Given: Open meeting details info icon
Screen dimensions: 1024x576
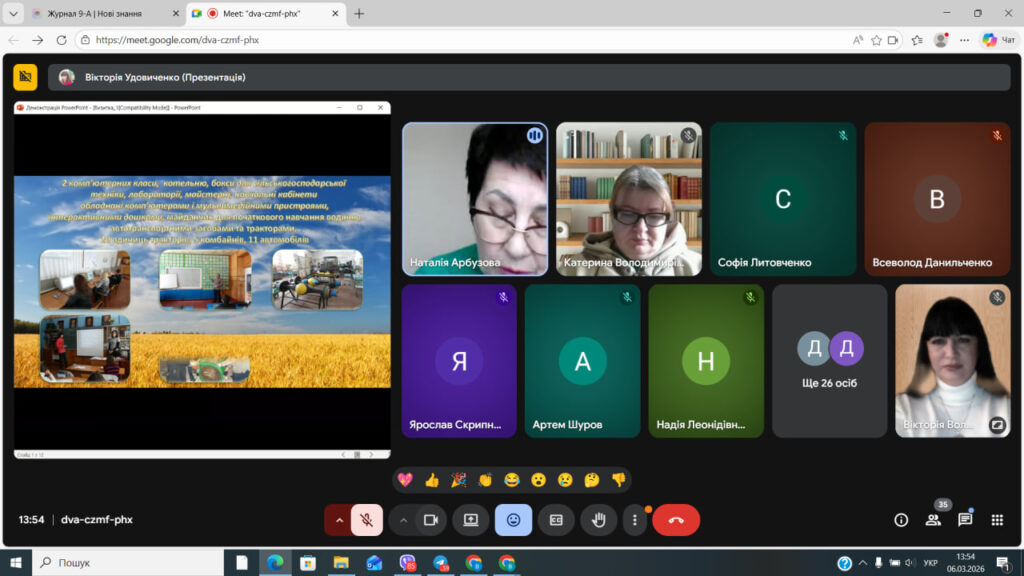Looking at the screenshot, I should (x=901, y=520).
